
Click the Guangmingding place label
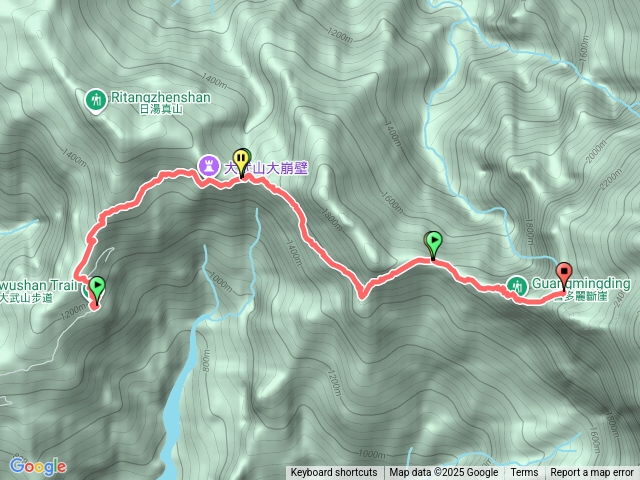[x=581, y=283]
